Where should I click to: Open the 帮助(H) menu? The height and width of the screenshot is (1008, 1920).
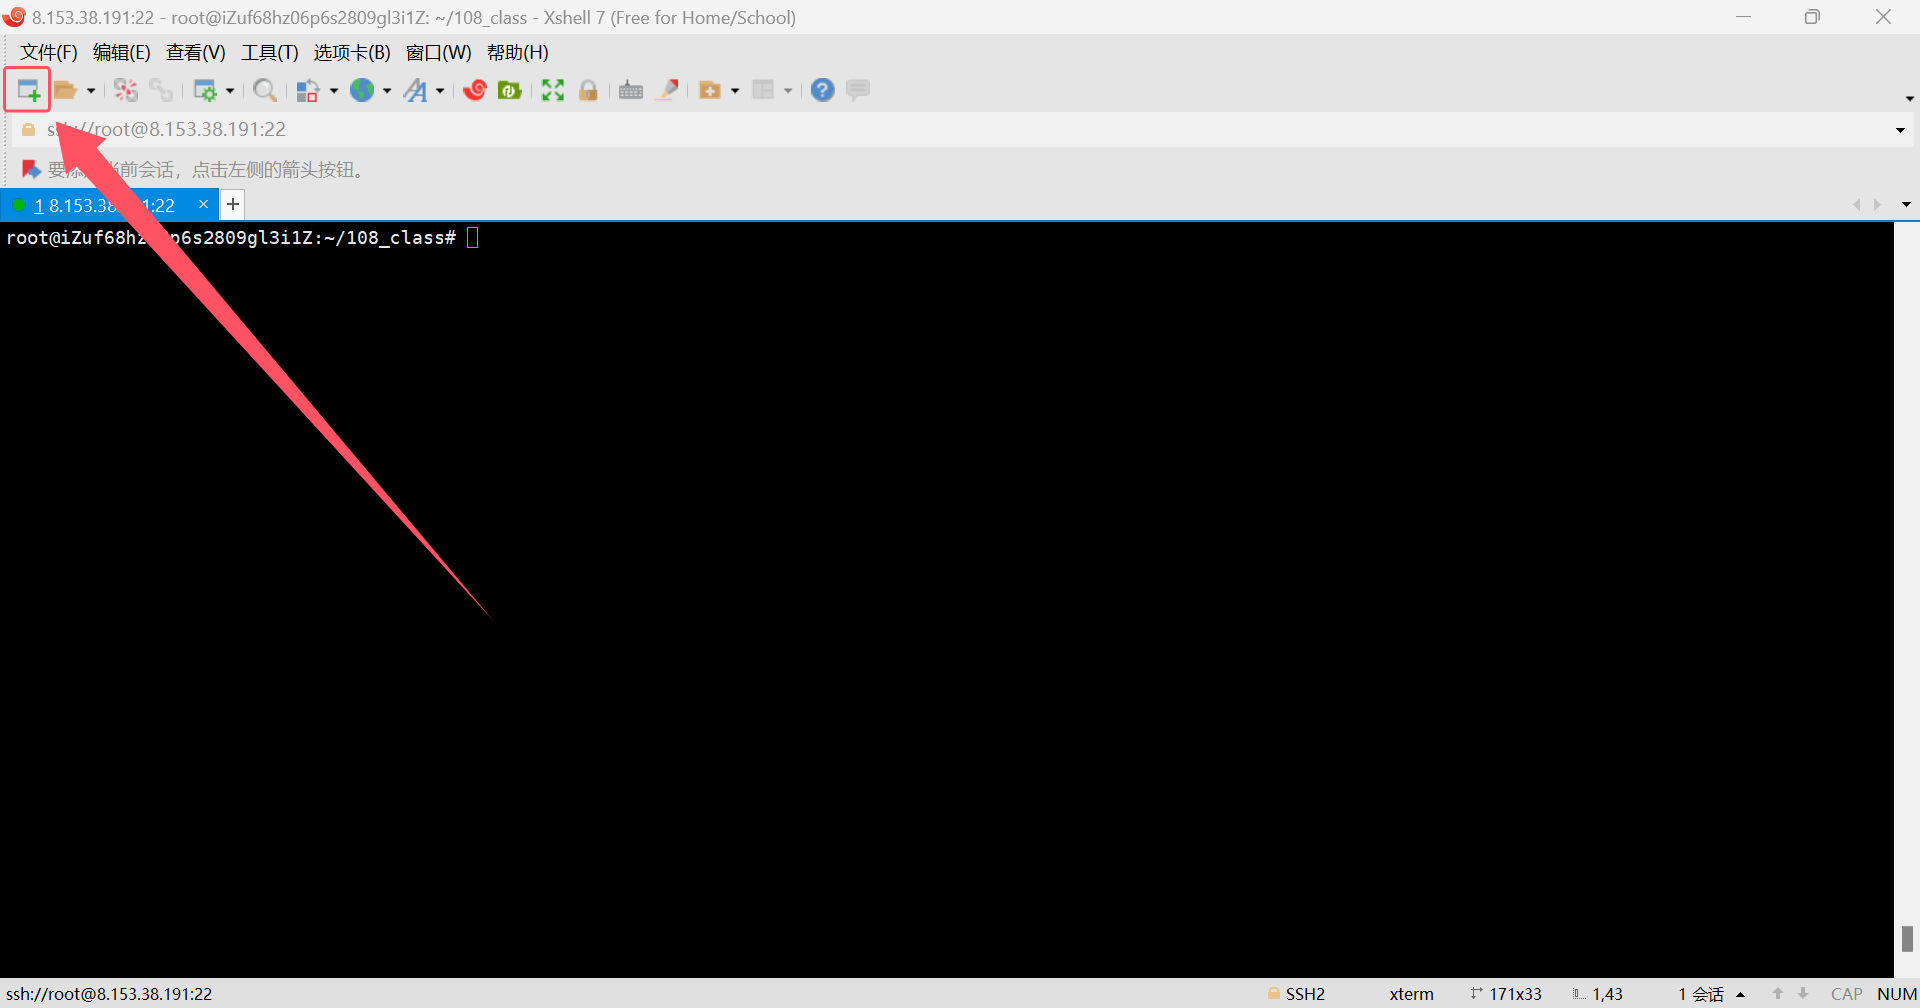[518, 53]
